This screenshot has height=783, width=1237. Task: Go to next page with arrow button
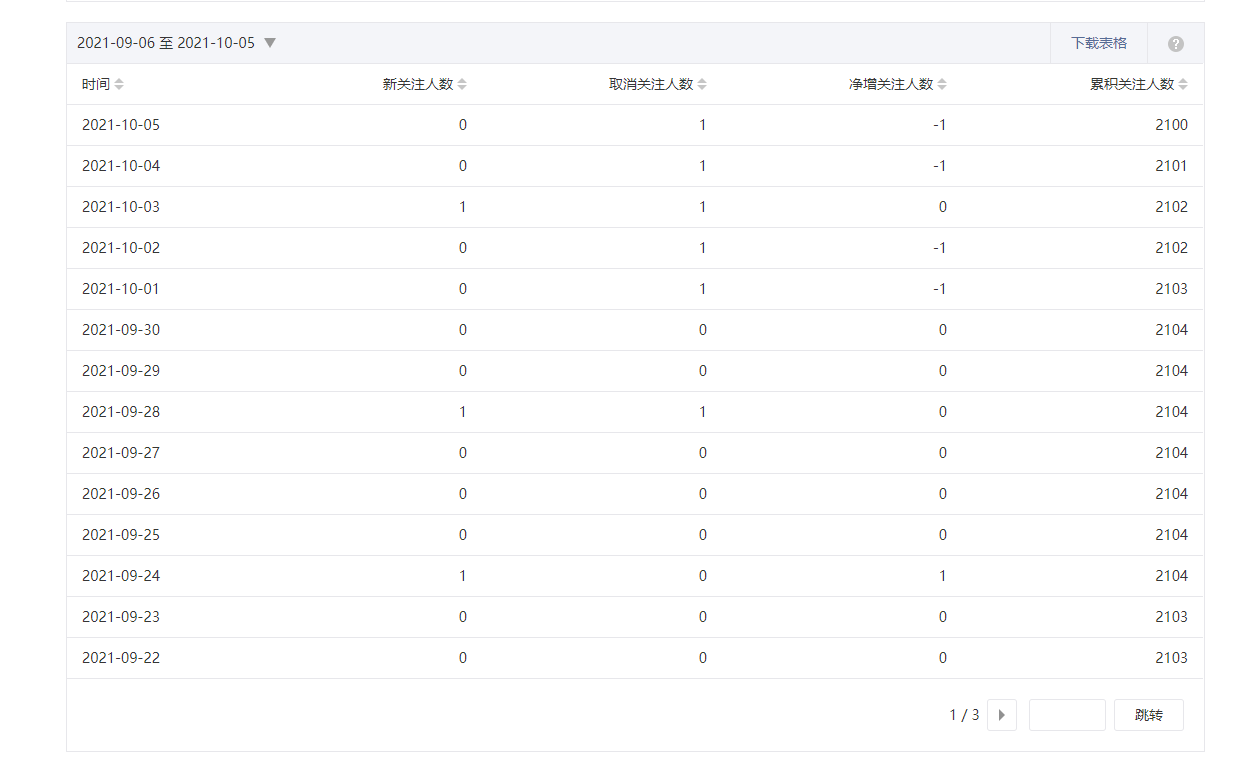point(1001,715)
